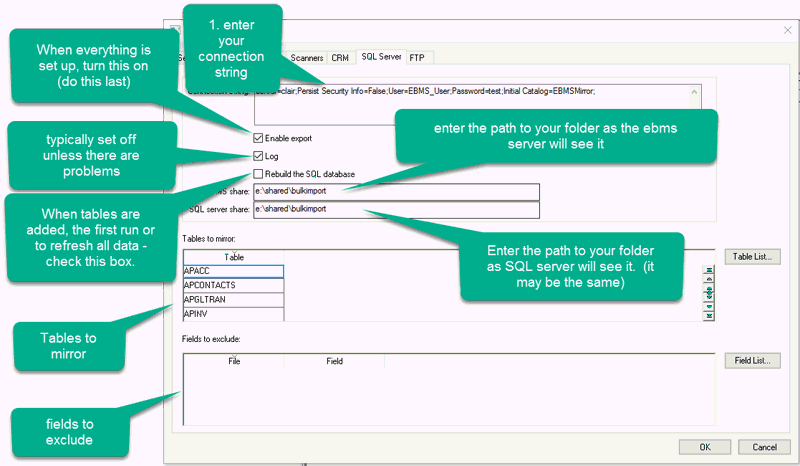Viewport: 800px width, 466px height.
Task: Jump to first row in tables navigator
Action: point(709,270)
